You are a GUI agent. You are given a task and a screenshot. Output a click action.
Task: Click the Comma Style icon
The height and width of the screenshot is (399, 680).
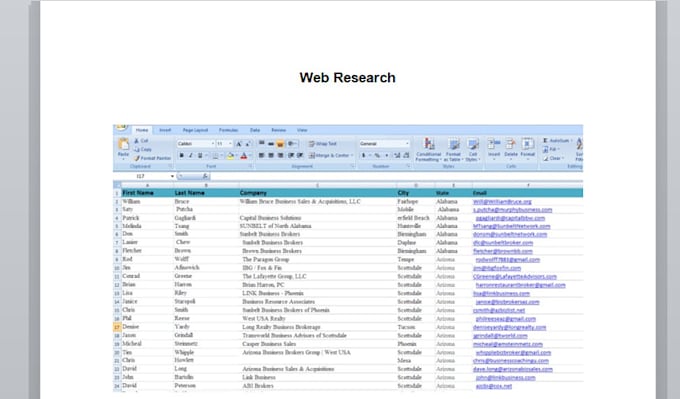point(386,155)
